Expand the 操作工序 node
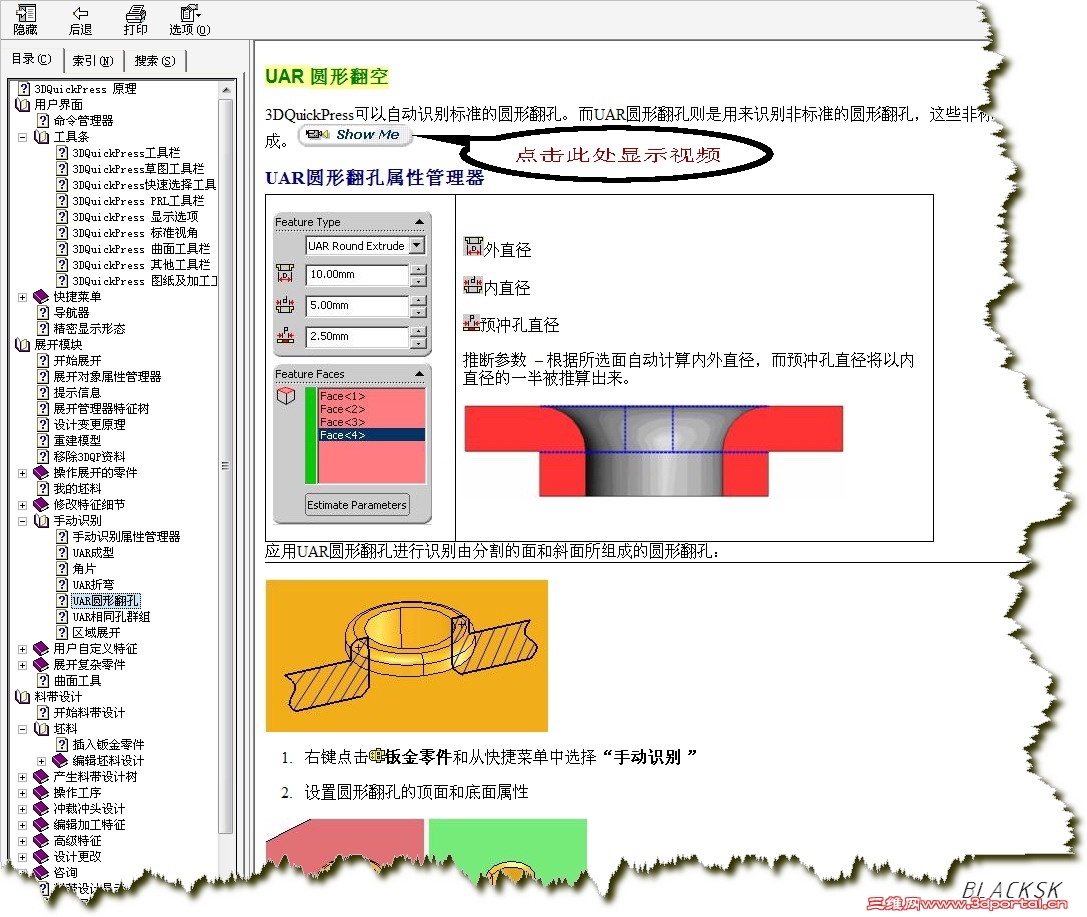1087x917 pixels. click(22, 794)
